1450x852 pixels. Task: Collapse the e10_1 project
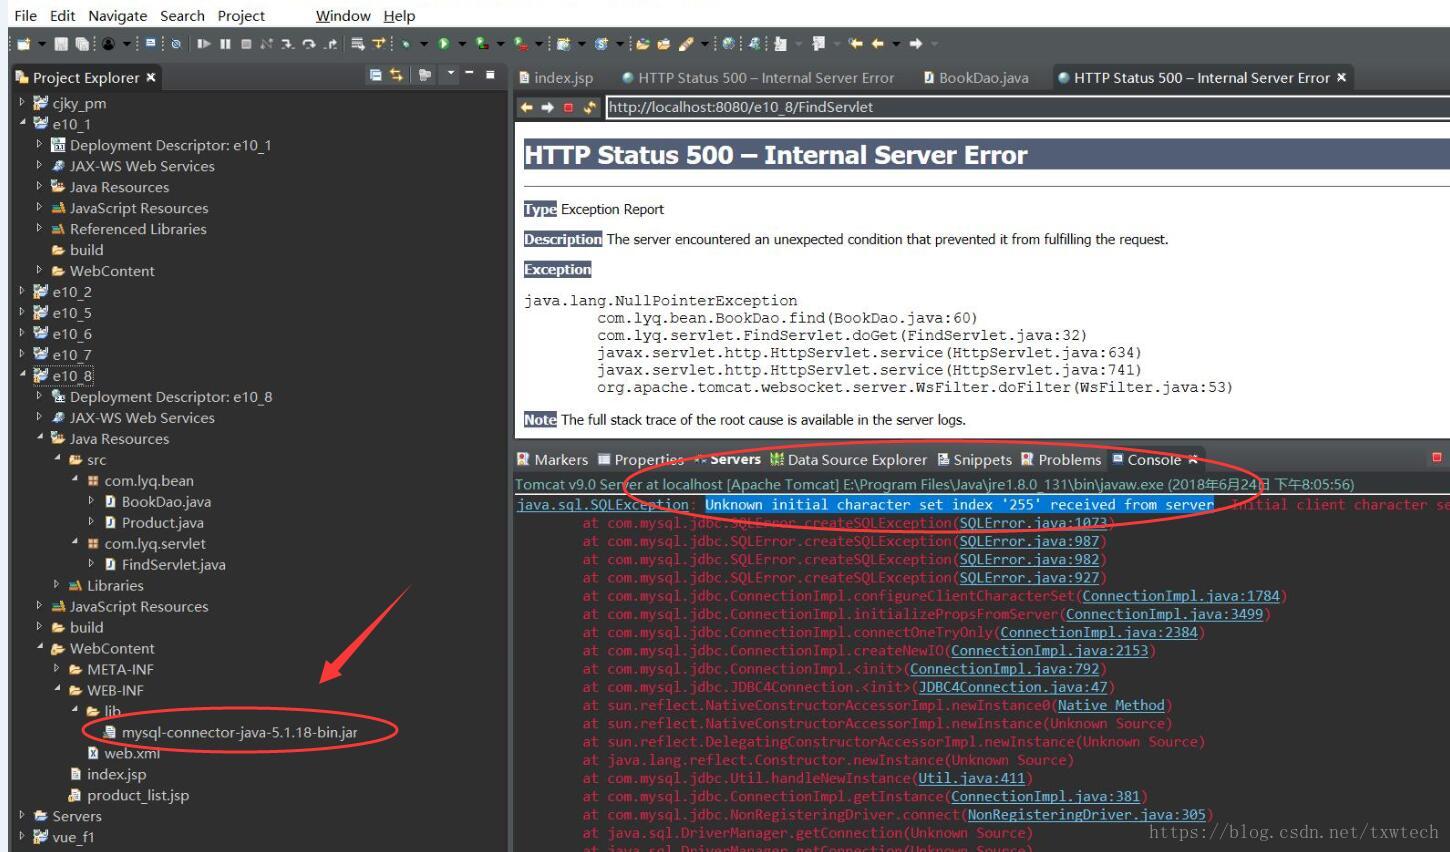tap(22, 122)
